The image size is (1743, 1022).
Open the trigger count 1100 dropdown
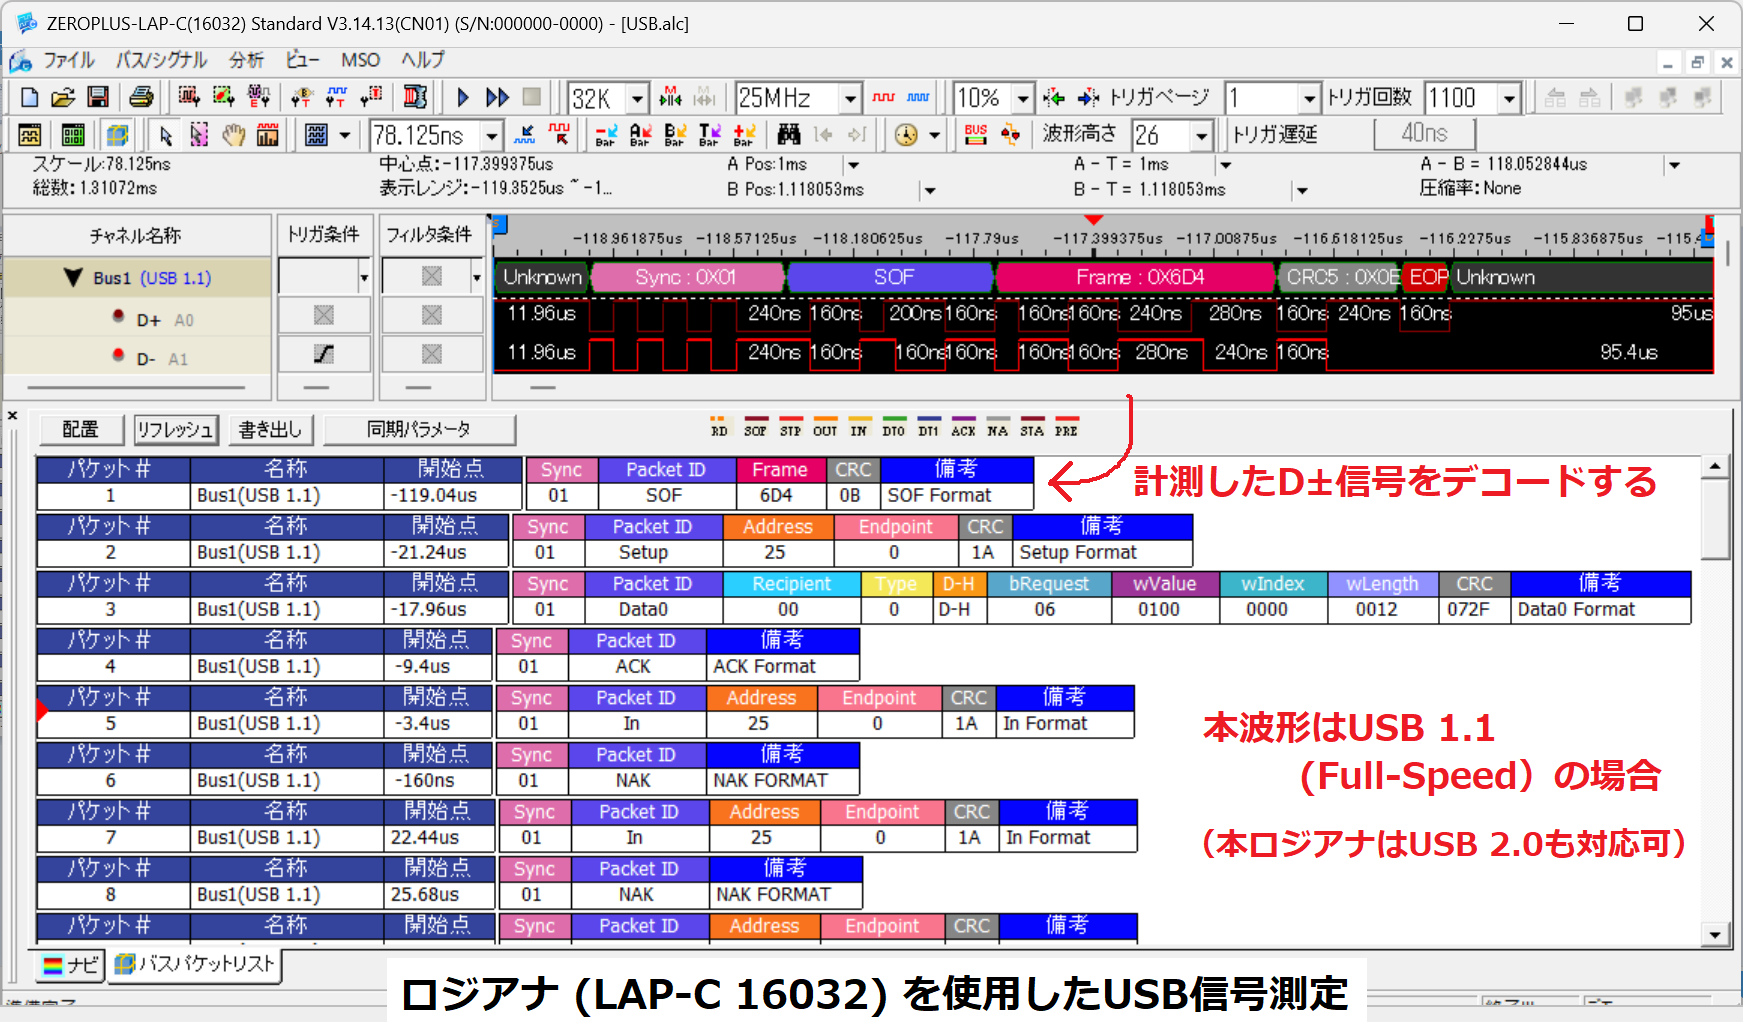click(x=1510, y=98)
